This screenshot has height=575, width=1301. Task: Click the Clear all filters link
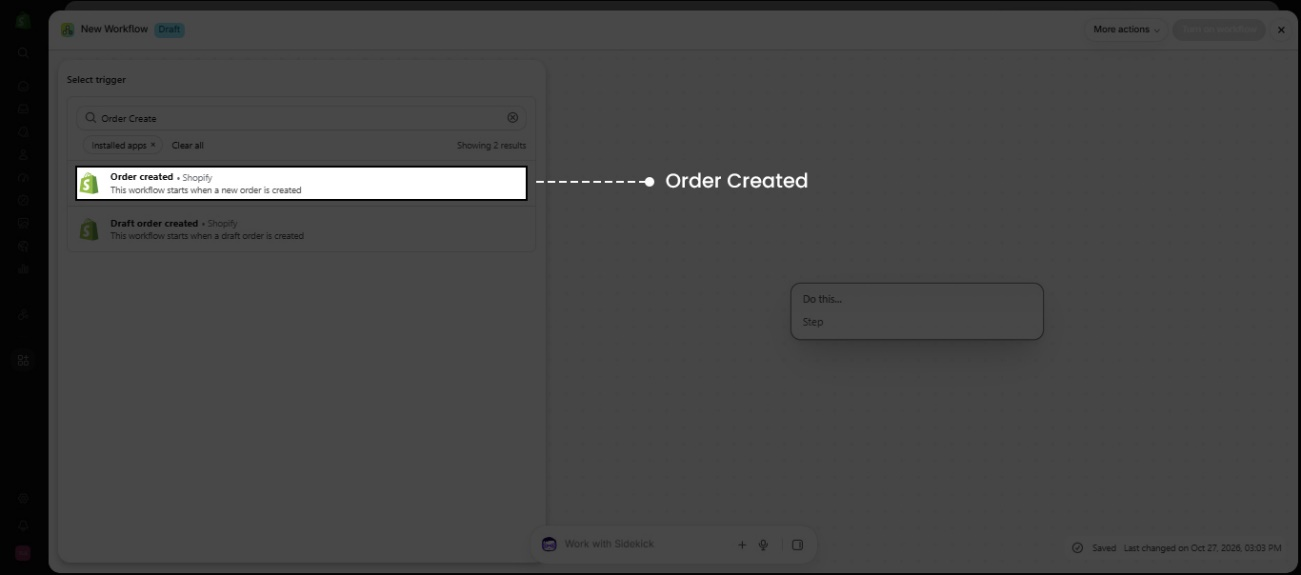pyautogui.click(x=187, y=145)
